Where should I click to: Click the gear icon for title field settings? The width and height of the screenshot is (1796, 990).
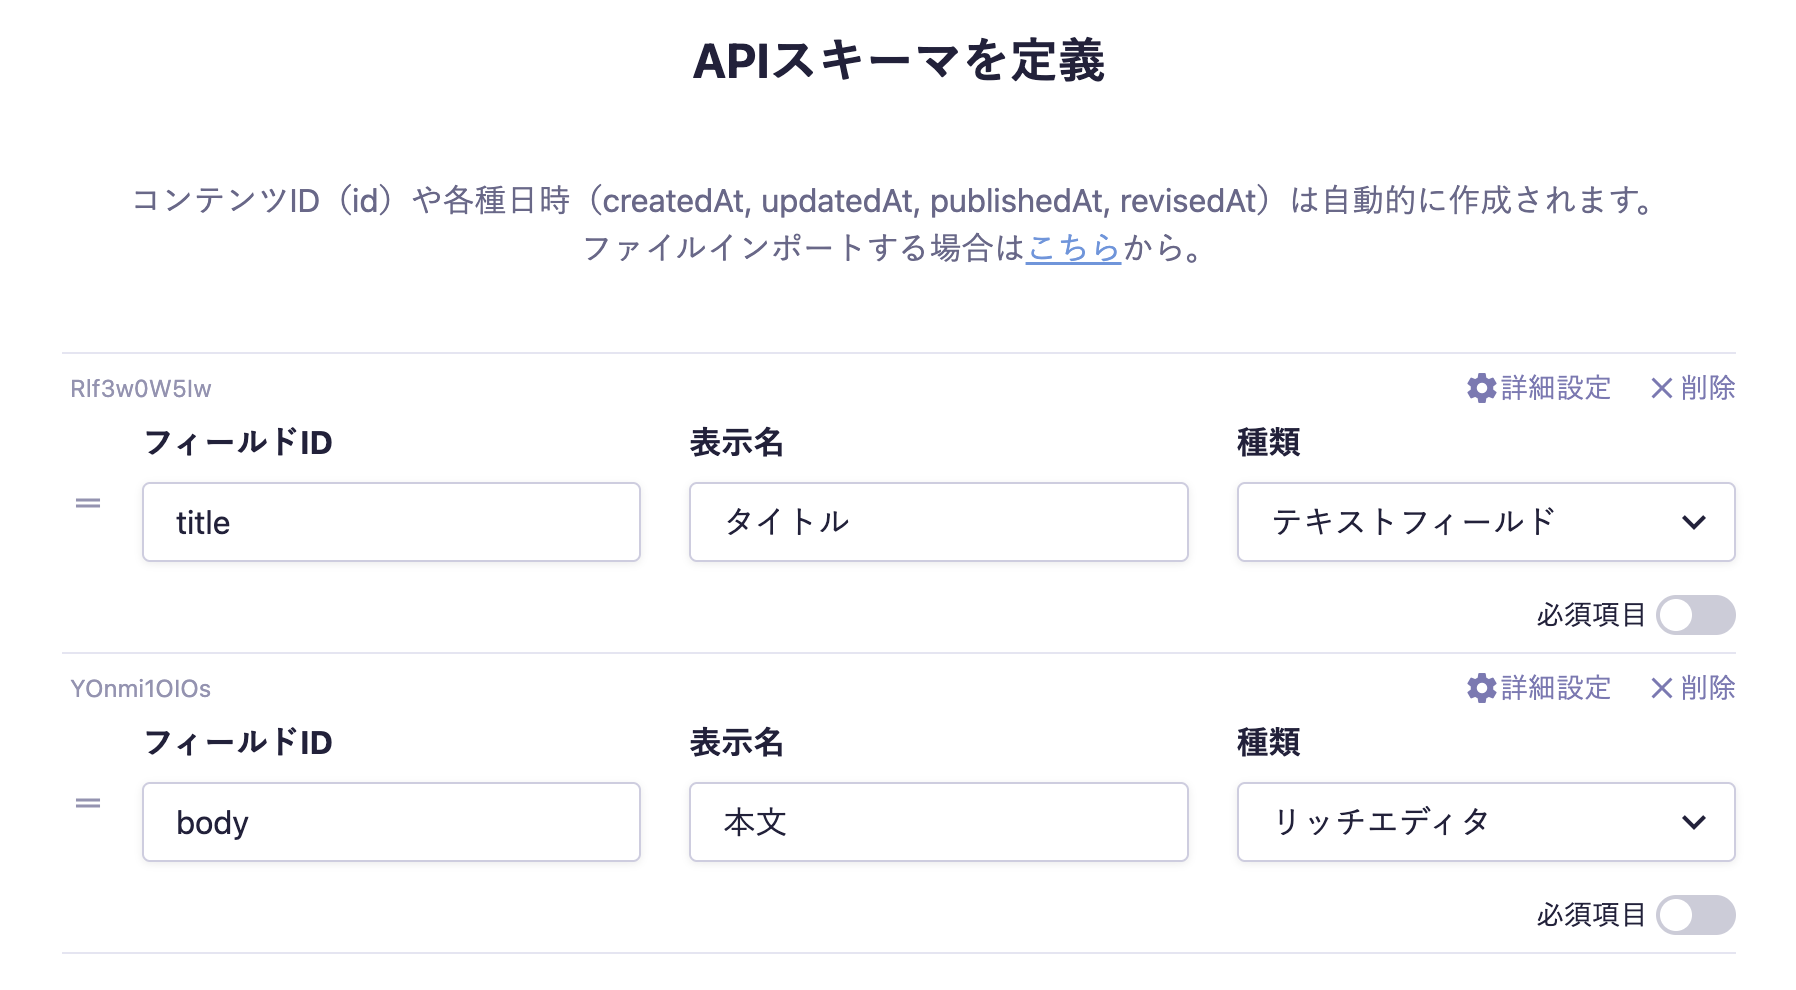point(1481,388)
